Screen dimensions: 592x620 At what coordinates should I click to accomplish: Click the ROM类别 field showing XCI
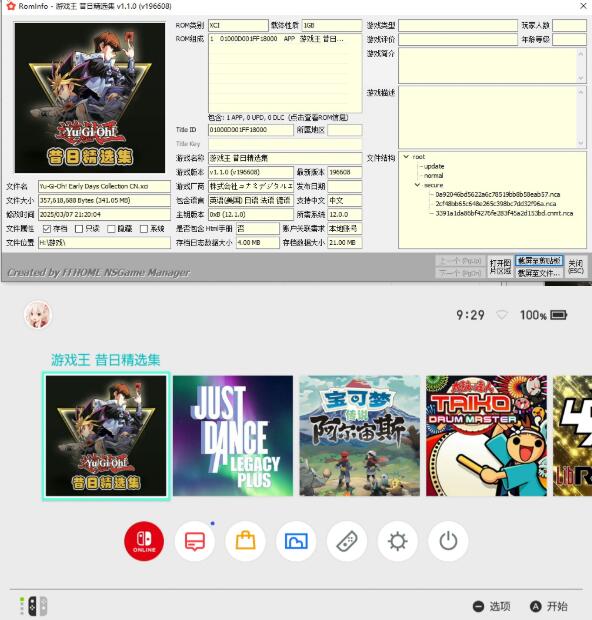click(238, 25)
